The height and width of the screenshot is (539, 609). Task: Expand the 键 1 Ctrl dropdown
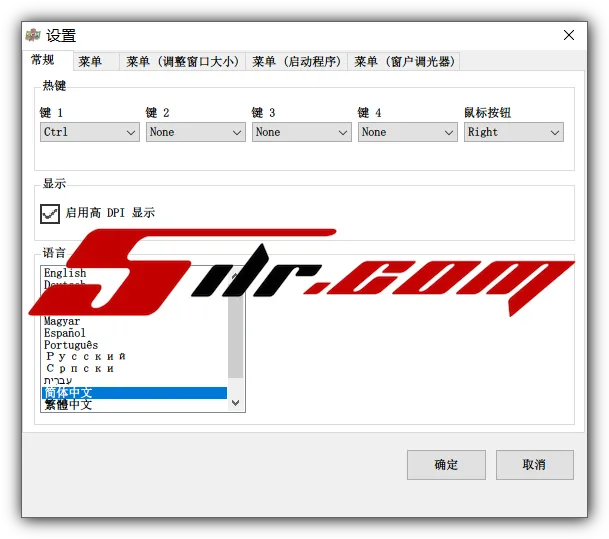pos(90,132)
